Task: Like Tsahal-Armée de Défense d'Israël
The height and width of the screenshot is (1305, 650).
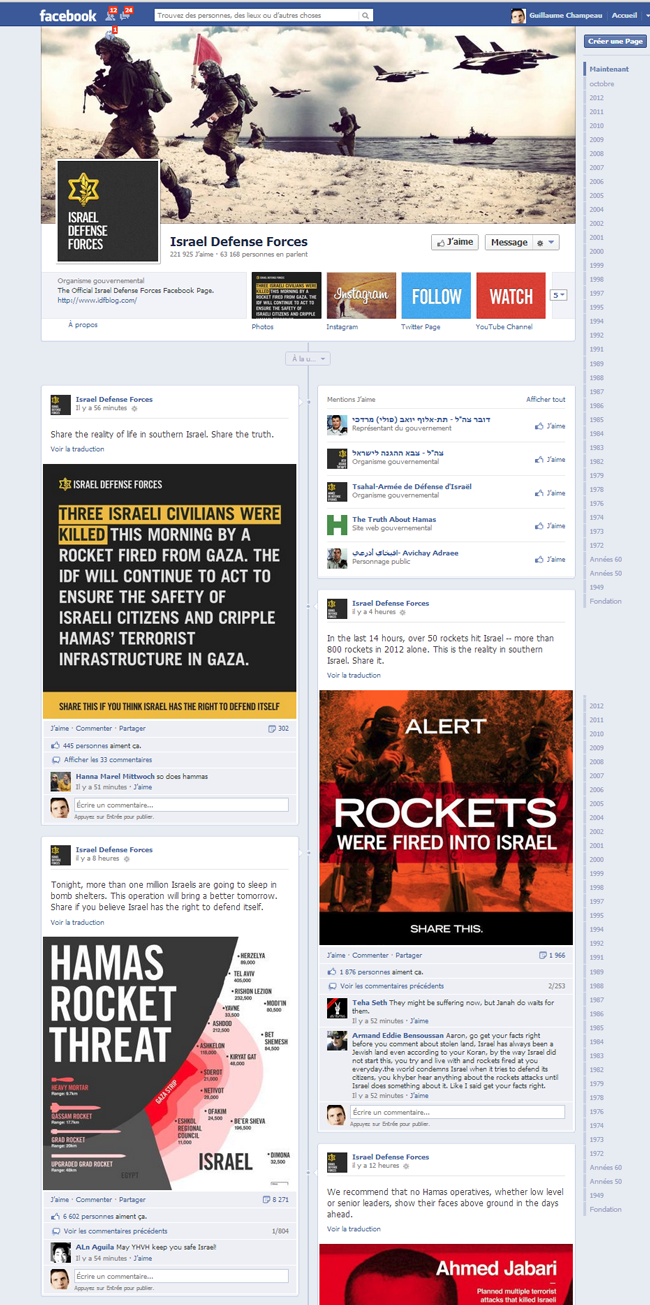Action: pyautogui.click(x=550, y=492)
